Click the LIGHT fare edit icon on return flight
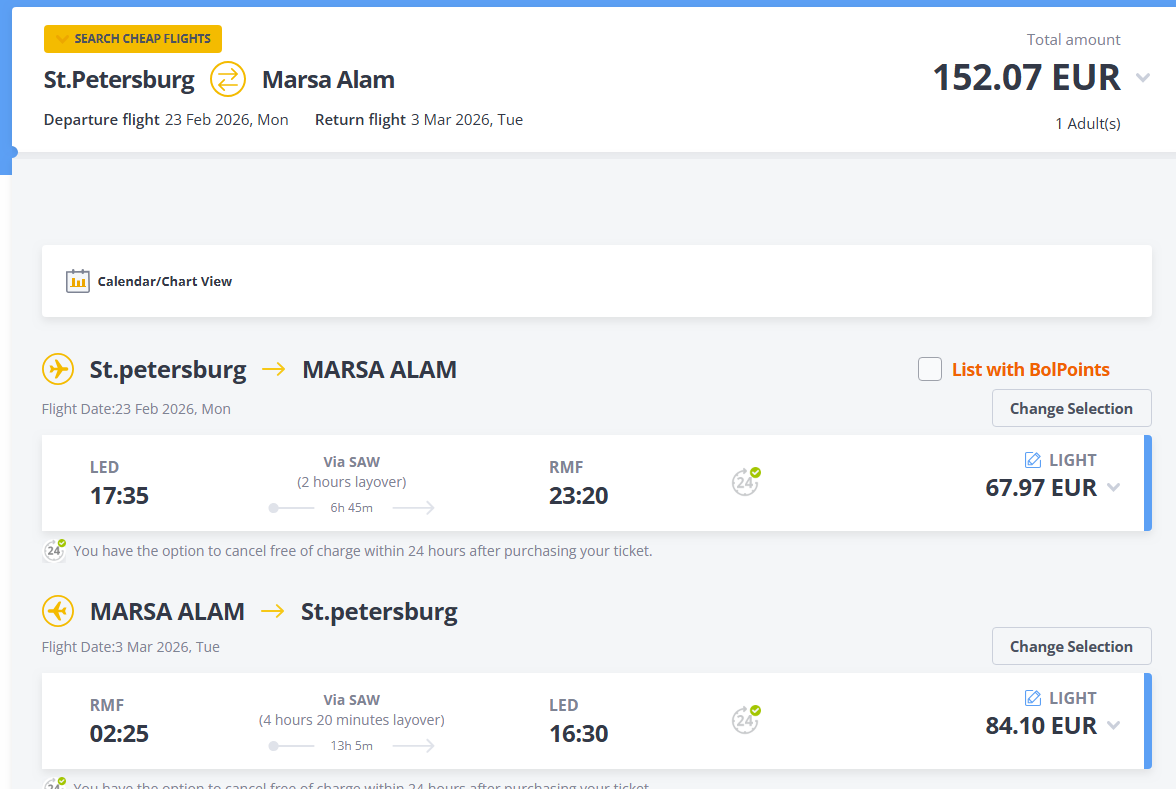1176x789 pixels. 1034,698
